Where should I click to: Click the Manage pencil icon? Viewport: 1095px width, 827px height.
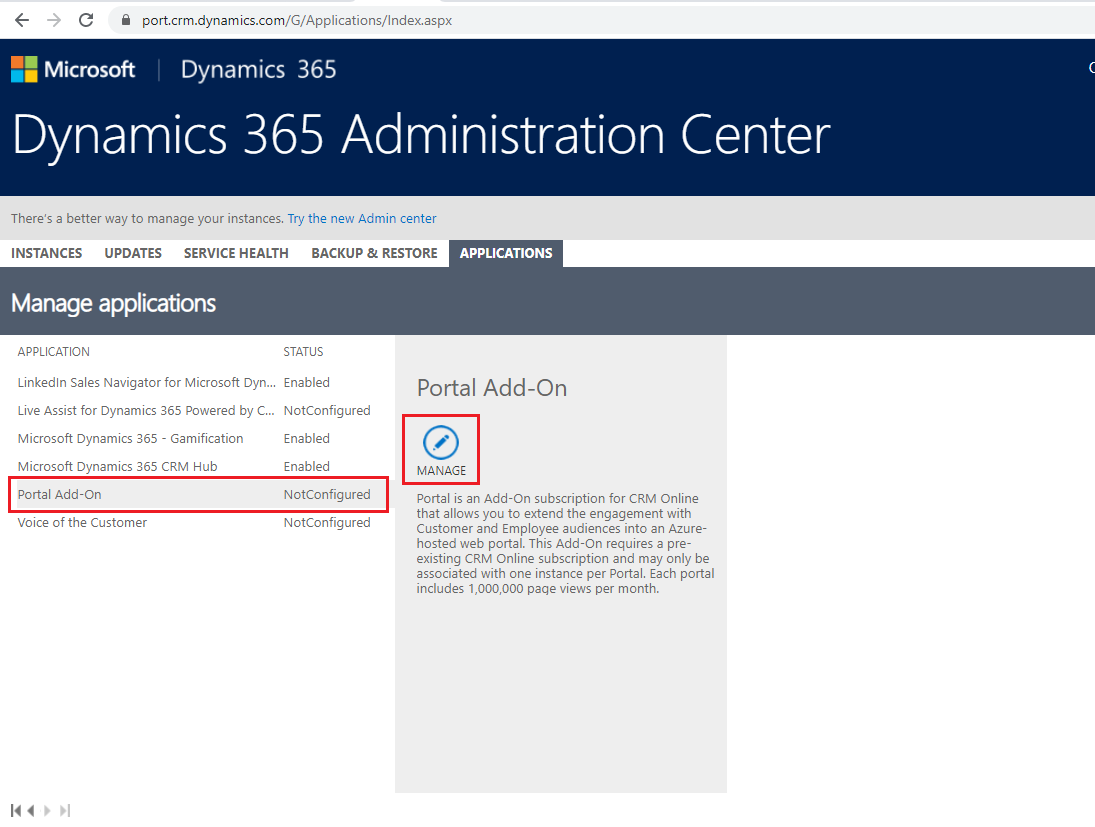point(441,442)
